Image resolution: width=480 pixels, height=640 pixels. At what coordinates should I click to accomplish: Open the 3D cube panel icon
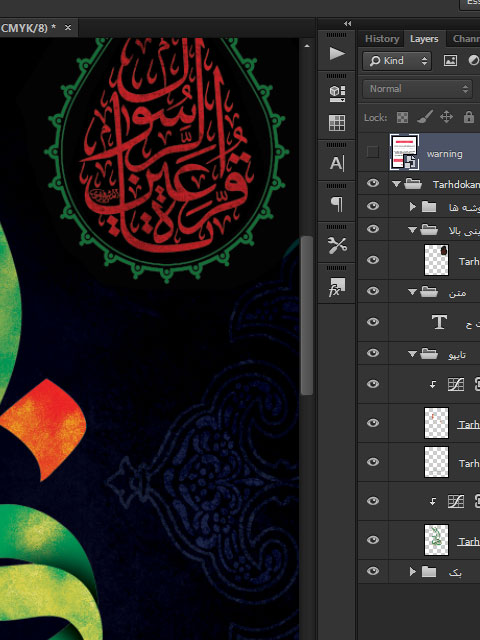(x=337, y=93)
